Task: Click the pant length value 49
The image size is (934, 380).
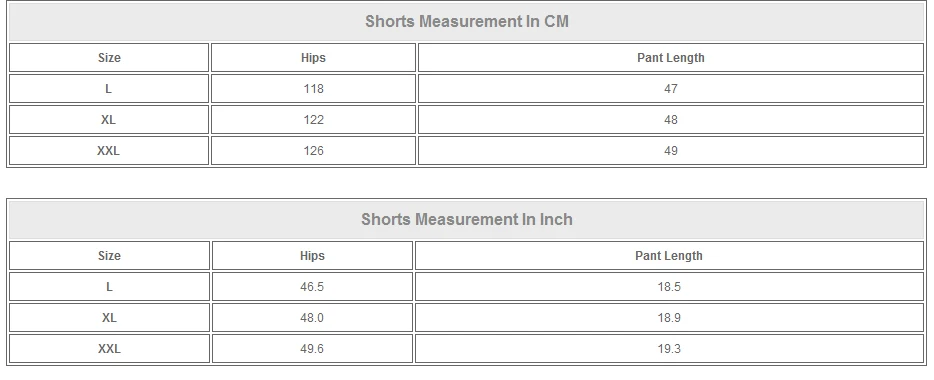Action: click(x=671, y=151)
